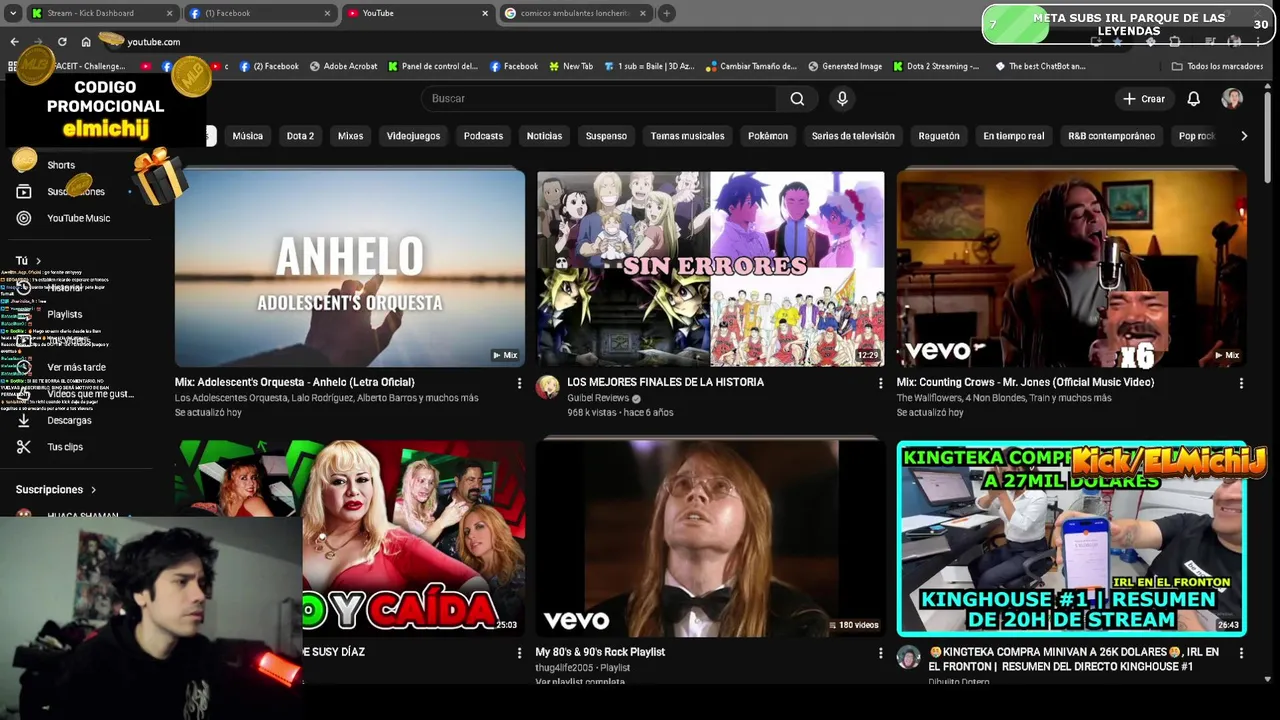The width and height of the screenshot is (1280, 720).
Task: Open options menu for Counting Crows mix
Action: [x=1241, y=383]
